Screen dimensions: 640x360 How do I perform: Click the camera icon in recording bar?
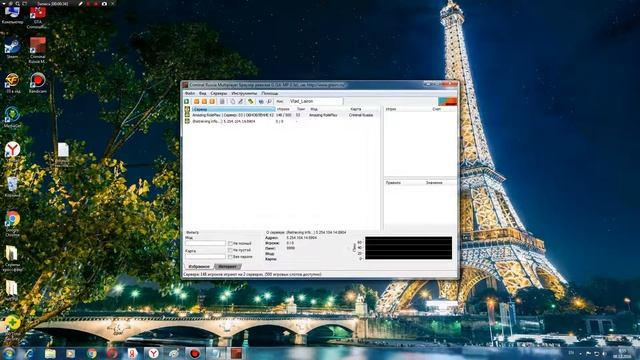(x=104, y=3)
